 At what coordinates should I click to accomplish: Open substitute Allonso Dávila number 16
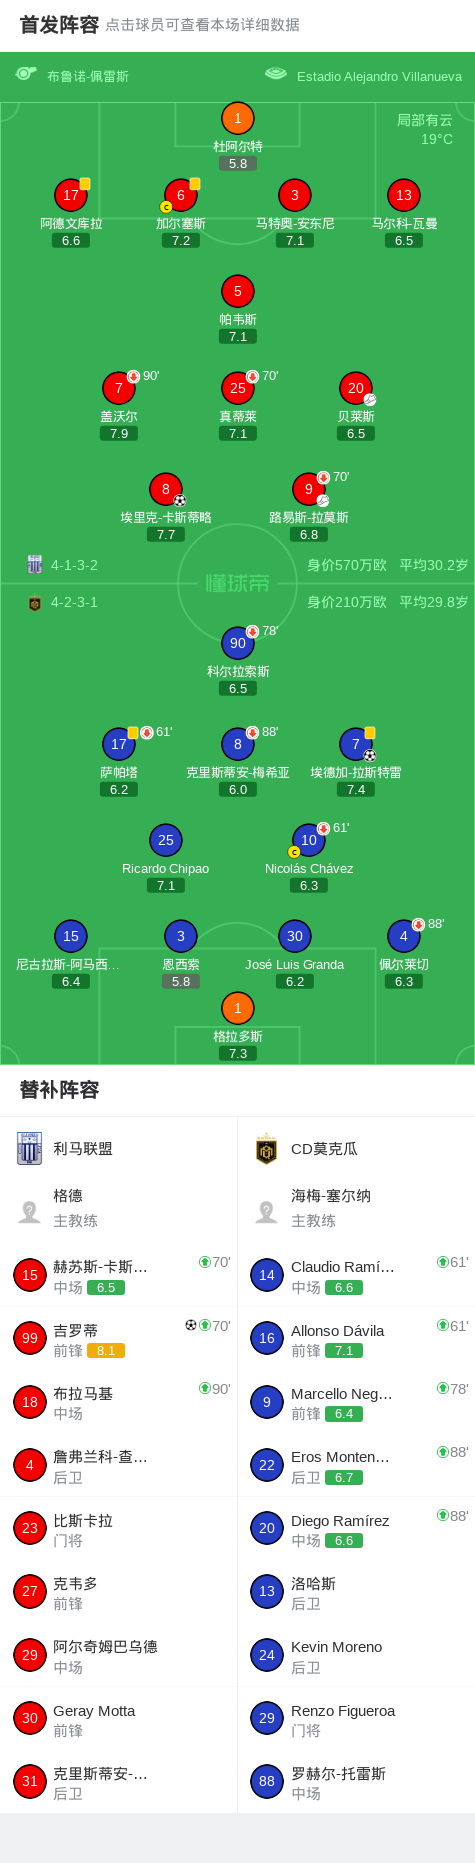click(356, 1338)
